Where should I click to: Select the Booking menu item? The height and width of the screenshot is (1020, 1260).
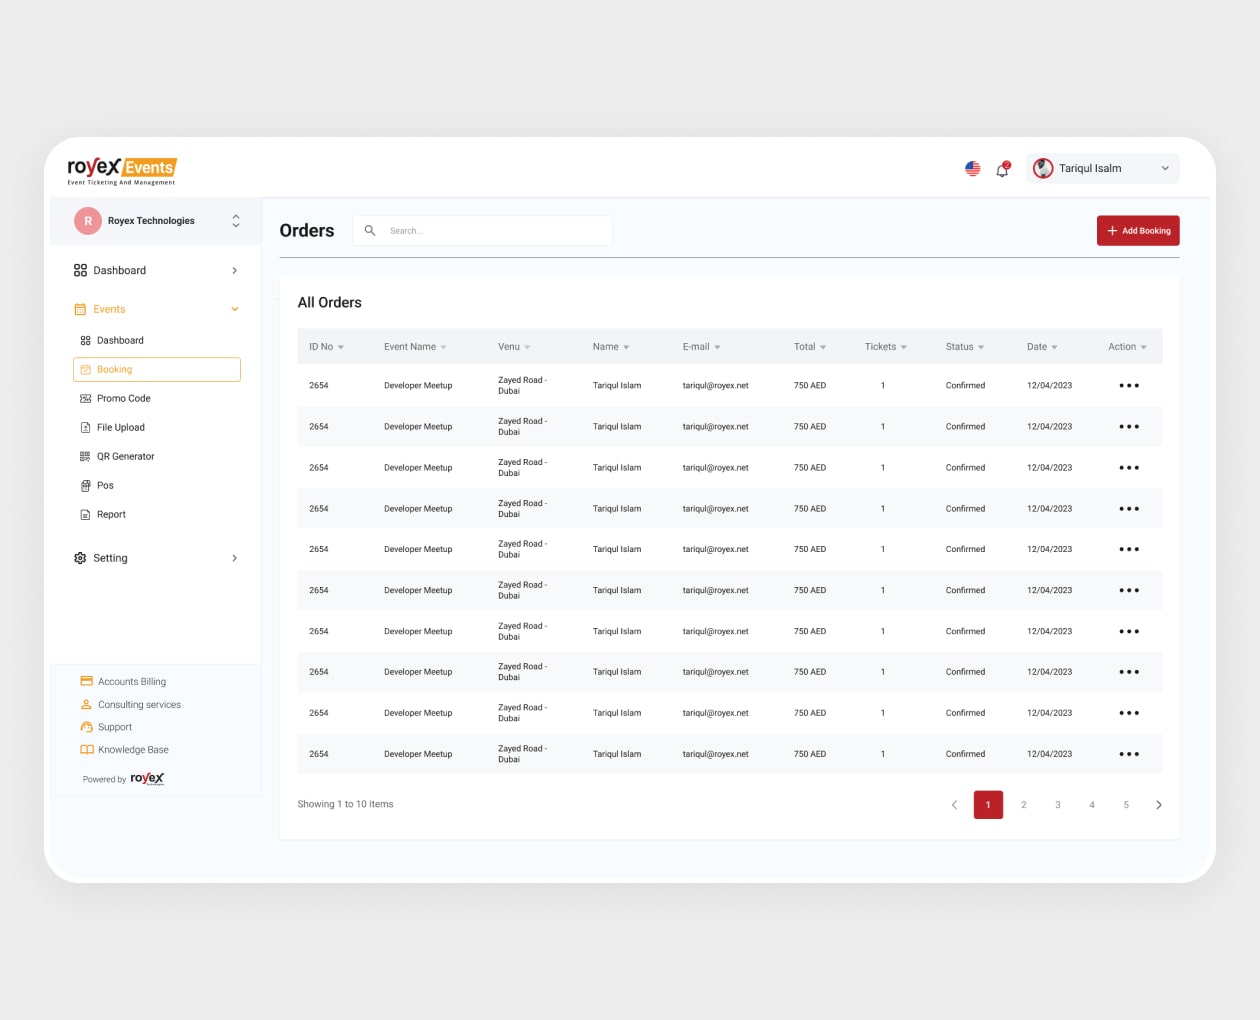click(x=157, y=370)
